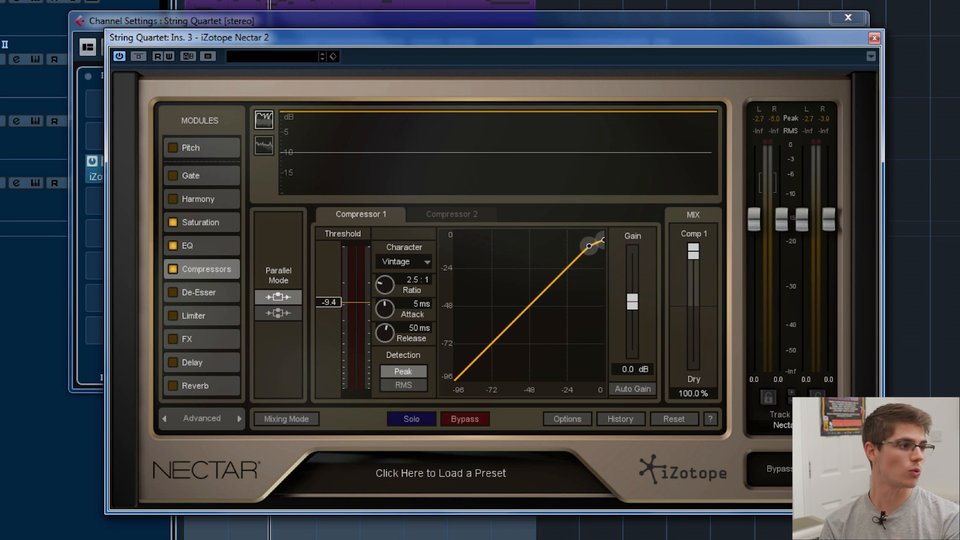Enable the De-Esser module checkbox
Screen dimensions: 960x540
173,292
